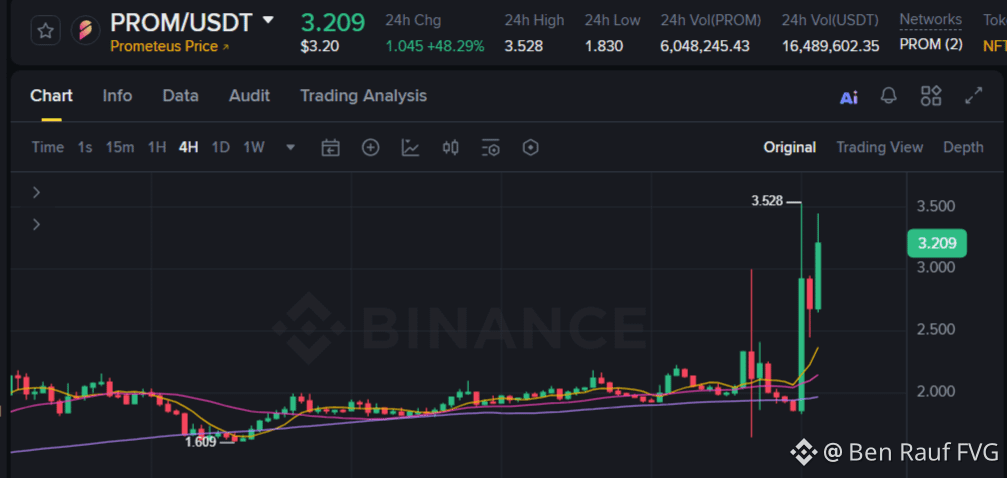Image resolution: width=1007 pixels, height=478 pixels.
Task: Open the more intervals dropdown arrow
Action: 290,147
